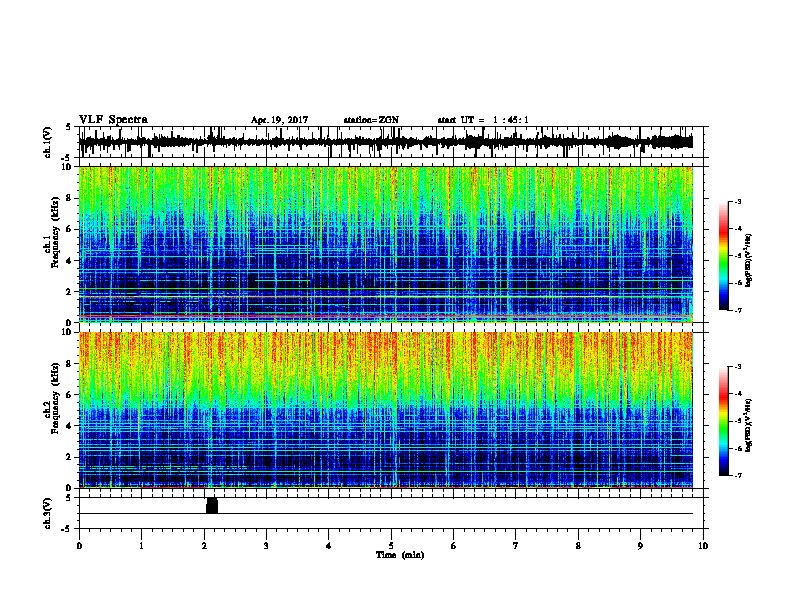792x612 pixels.
Task: Click the "2" kHz tick of ch.1 spectrogram
Action: coord(70,292)
